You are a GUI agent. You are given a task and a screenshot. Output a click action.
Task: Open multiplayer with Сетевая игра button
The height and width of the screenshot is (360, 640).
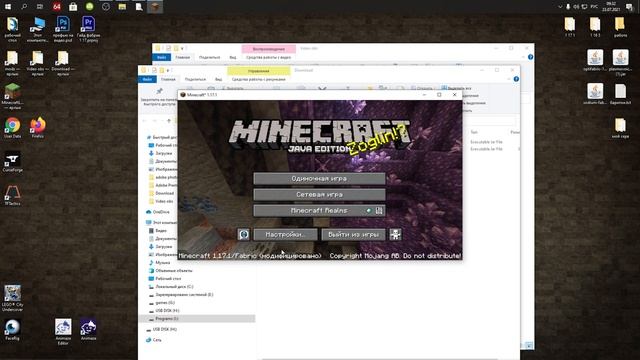319,194
